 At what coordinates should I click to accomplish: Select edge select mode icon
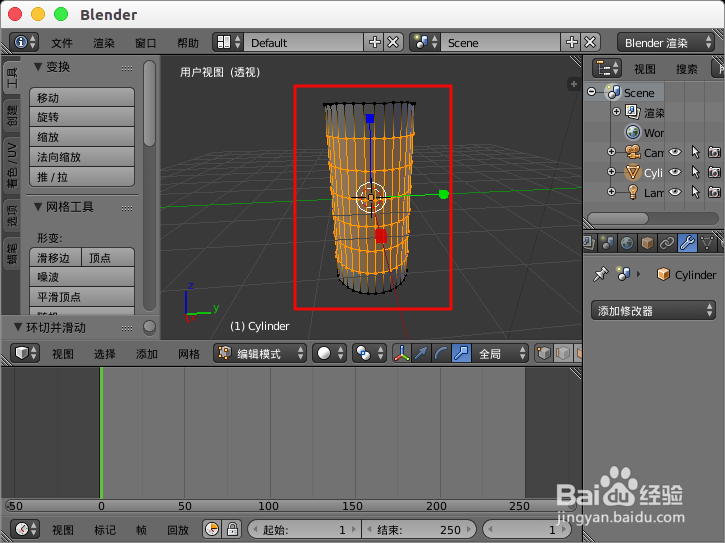click(563, 353)
